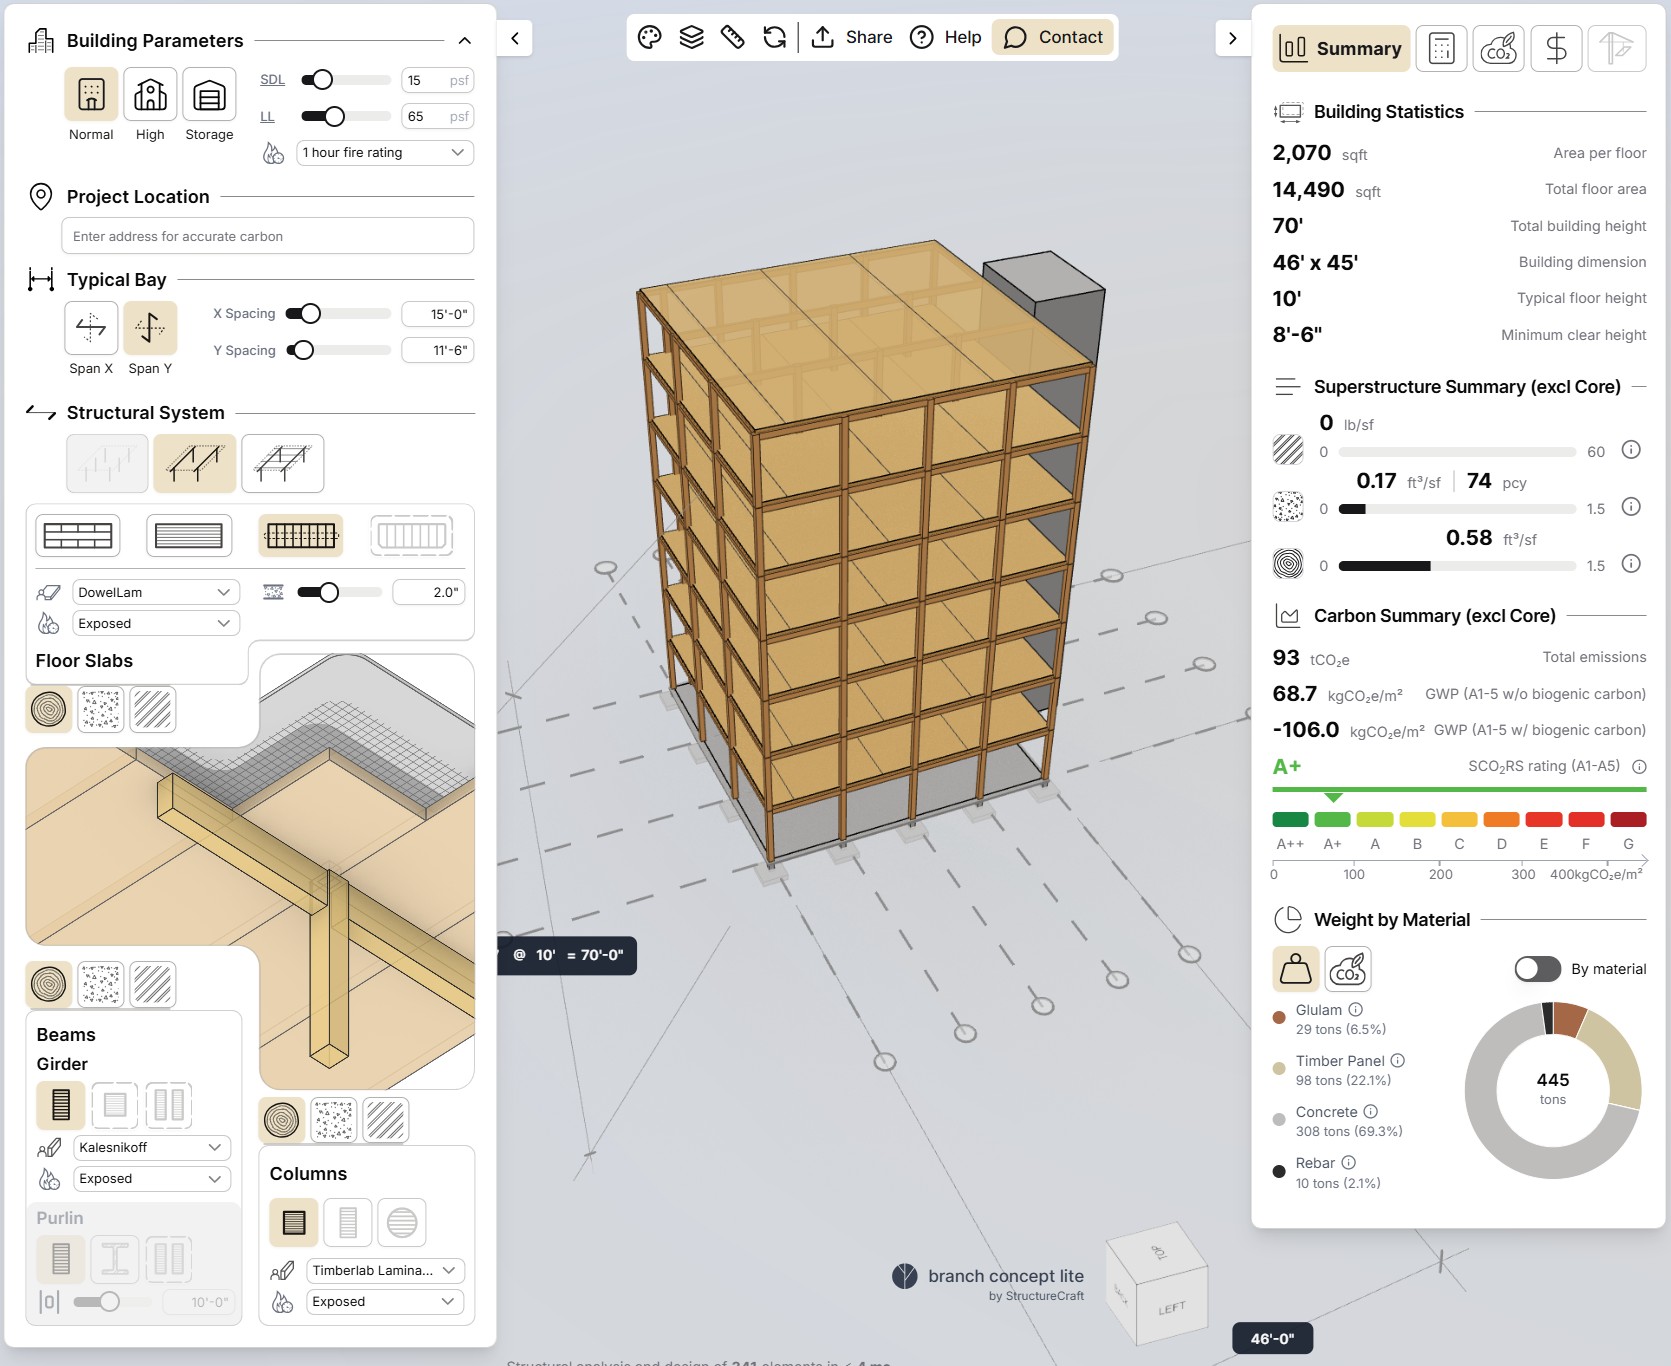
Task: Click the color palette icon in top toolbar
Action: 650,38
